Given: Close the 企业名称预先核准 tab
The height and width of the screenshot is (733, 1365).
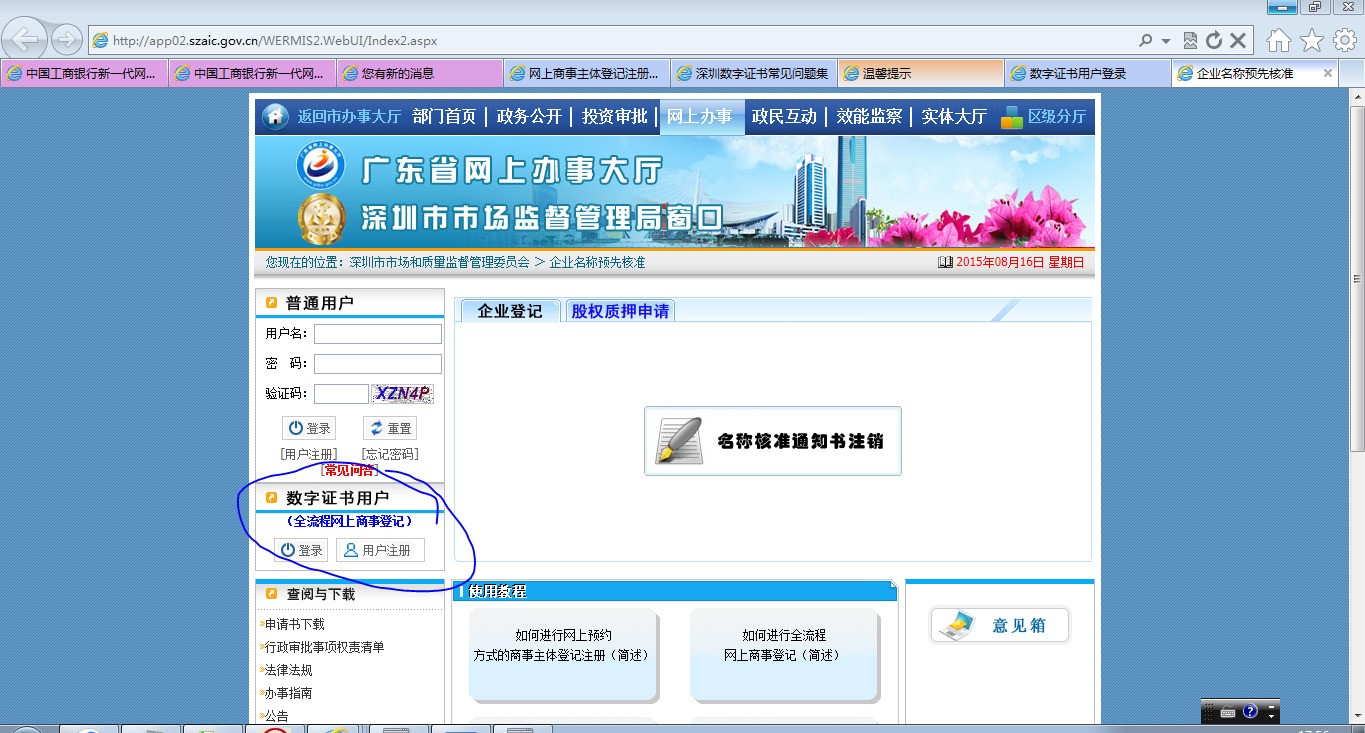Looking at the screenshot, I should click(x=1328, y=73).
